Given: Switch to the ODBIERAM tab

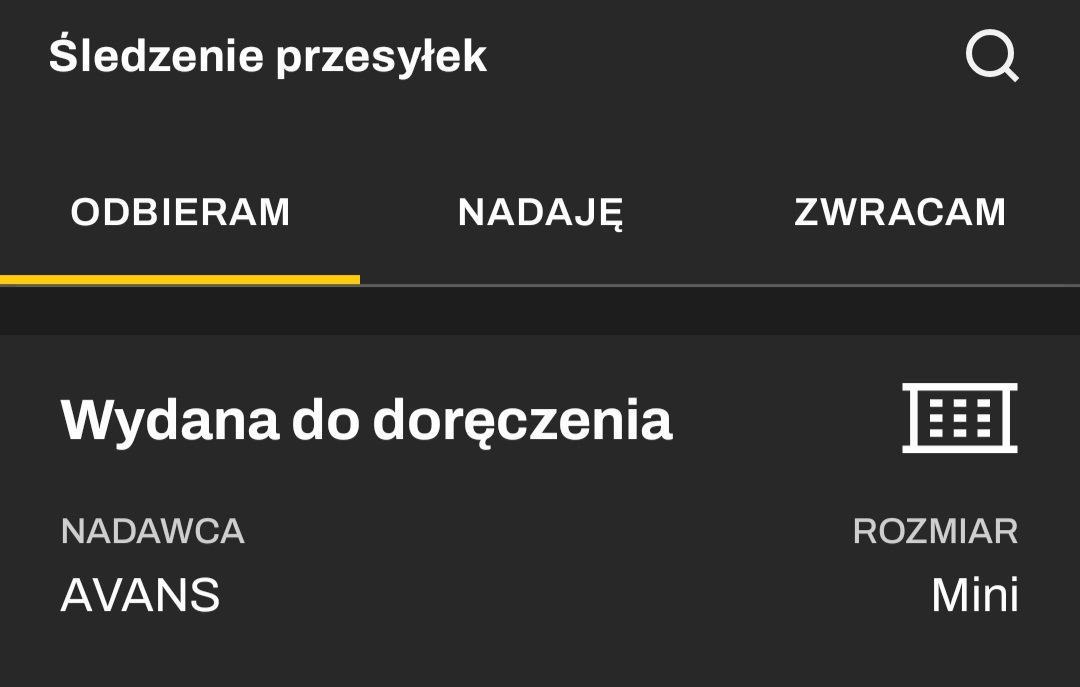Looking at the screenshot, I should pos(180,212).
